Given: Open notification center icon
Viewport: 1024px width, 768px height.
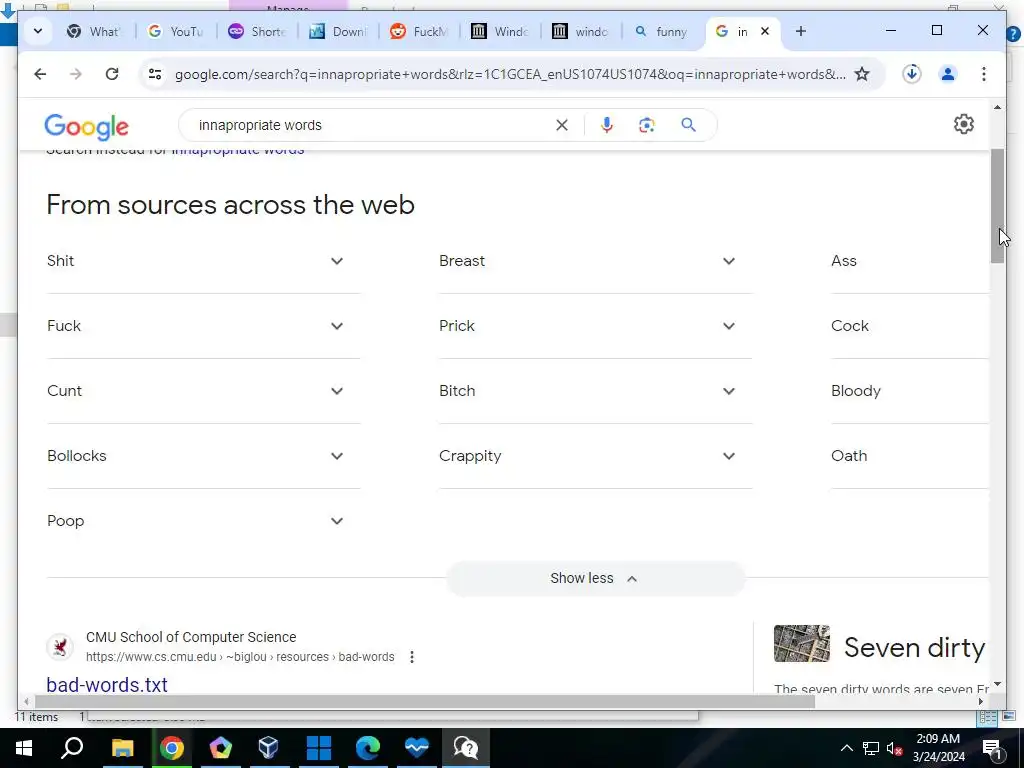Looking at the screenshot, I should click(993, 748).
